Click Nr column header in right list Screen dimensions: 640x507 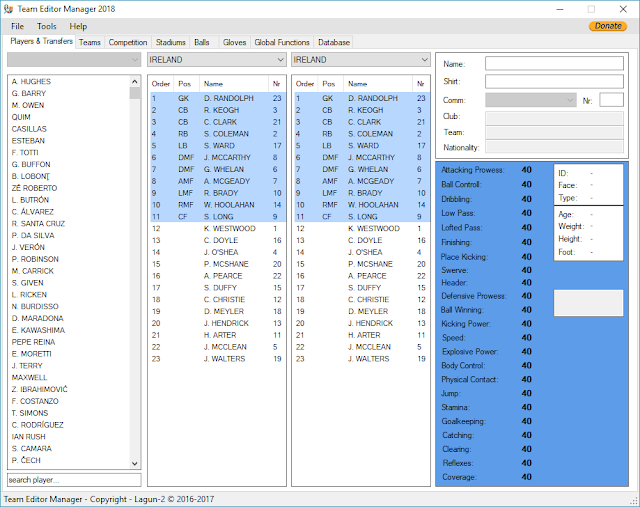420,84
